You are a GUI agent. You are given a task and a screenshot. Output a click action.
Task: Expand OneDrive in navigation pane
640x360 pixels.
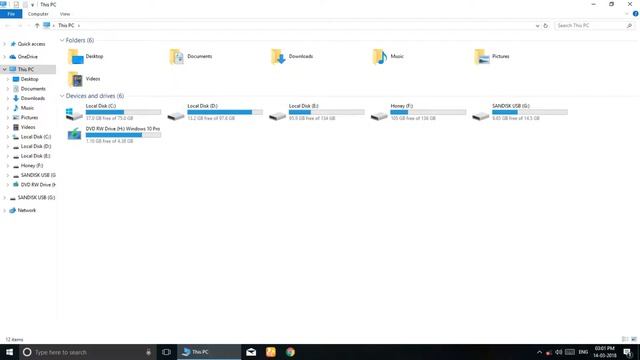[4, 57]
